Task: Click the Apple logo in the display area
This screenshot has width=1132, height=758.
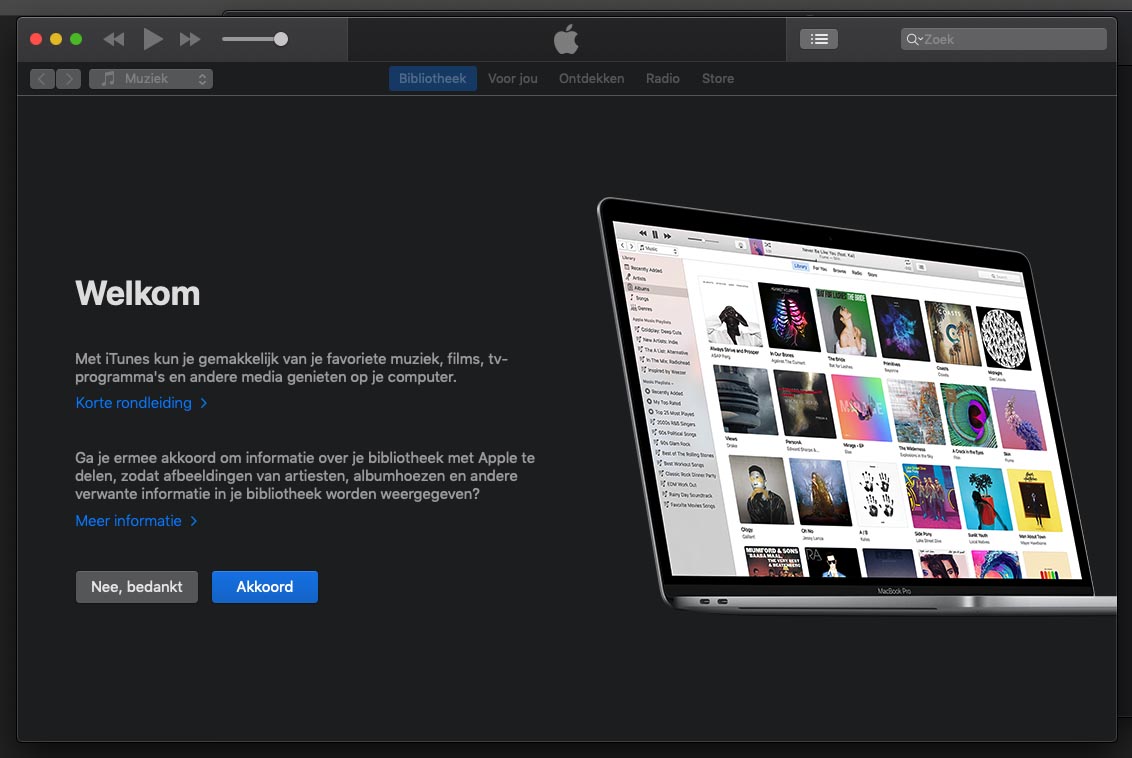Action: (566, 39)
